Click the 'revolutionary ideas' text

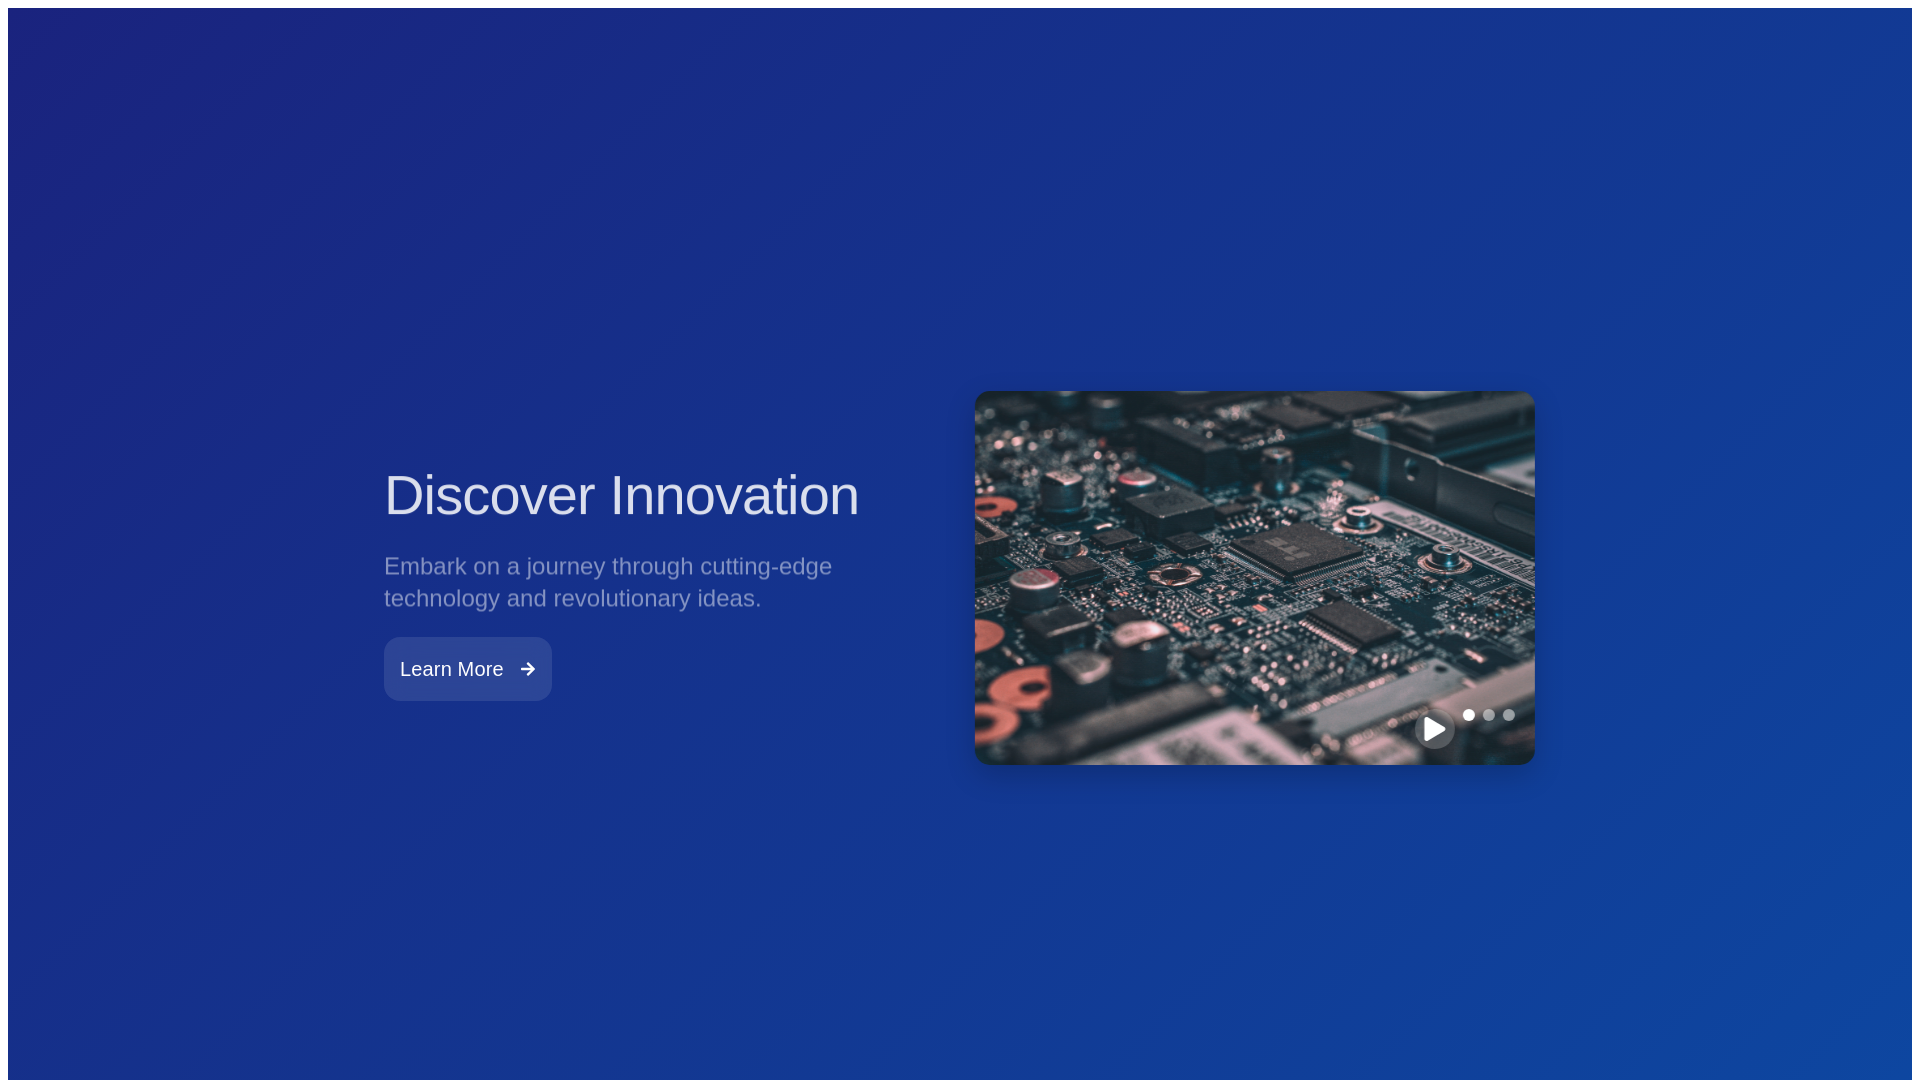coord(657,598)
